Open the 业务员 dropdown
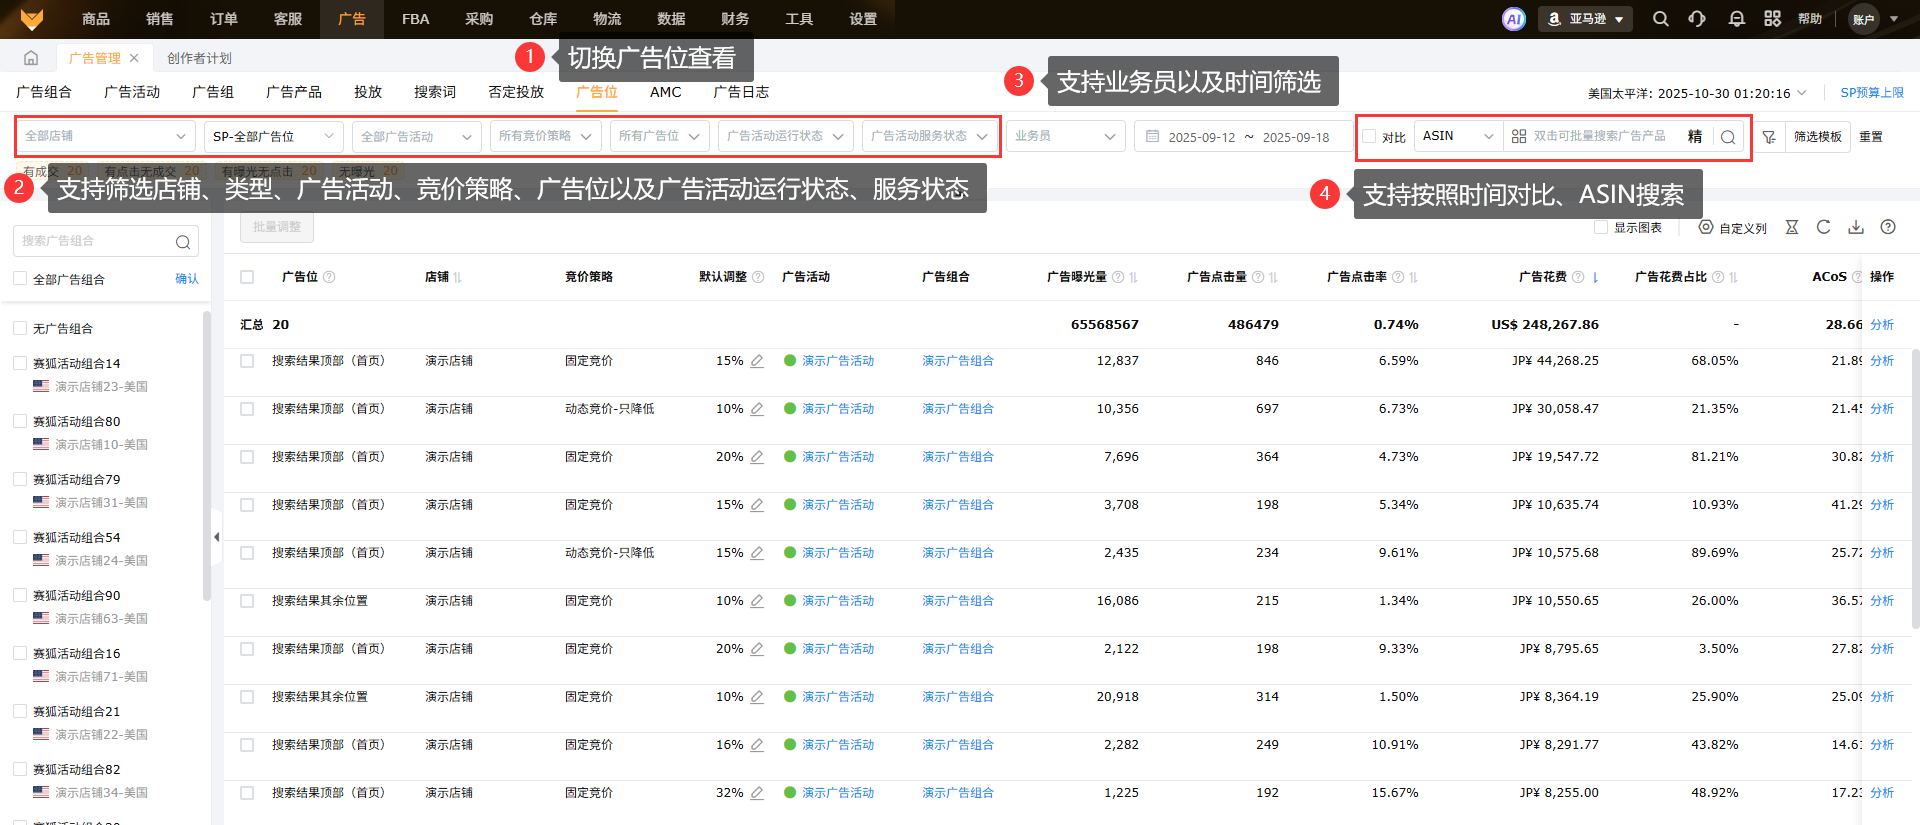Viewport: 1920px width, 825px height. 1064,136
